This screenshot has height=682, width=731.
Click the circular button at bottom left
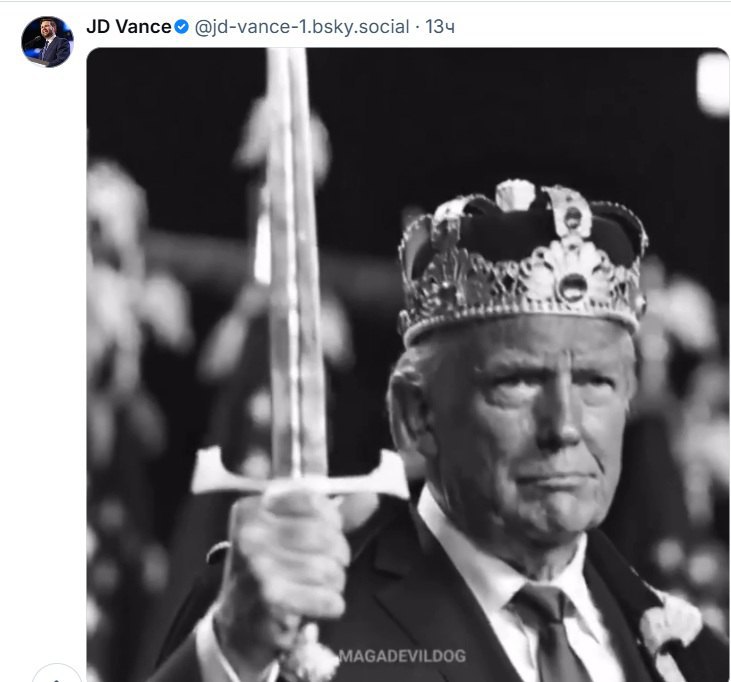[x=55, y=676]
